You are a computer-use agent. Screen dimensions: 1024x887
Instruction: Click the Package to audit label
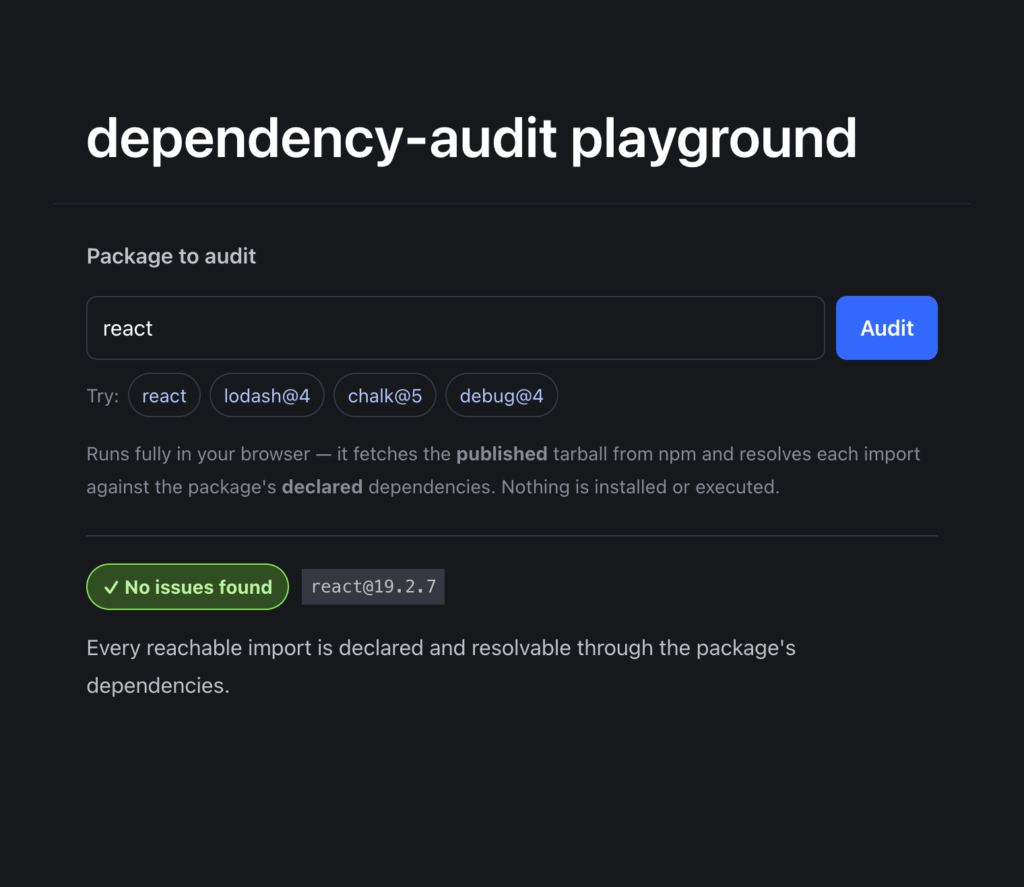point(171,256)
